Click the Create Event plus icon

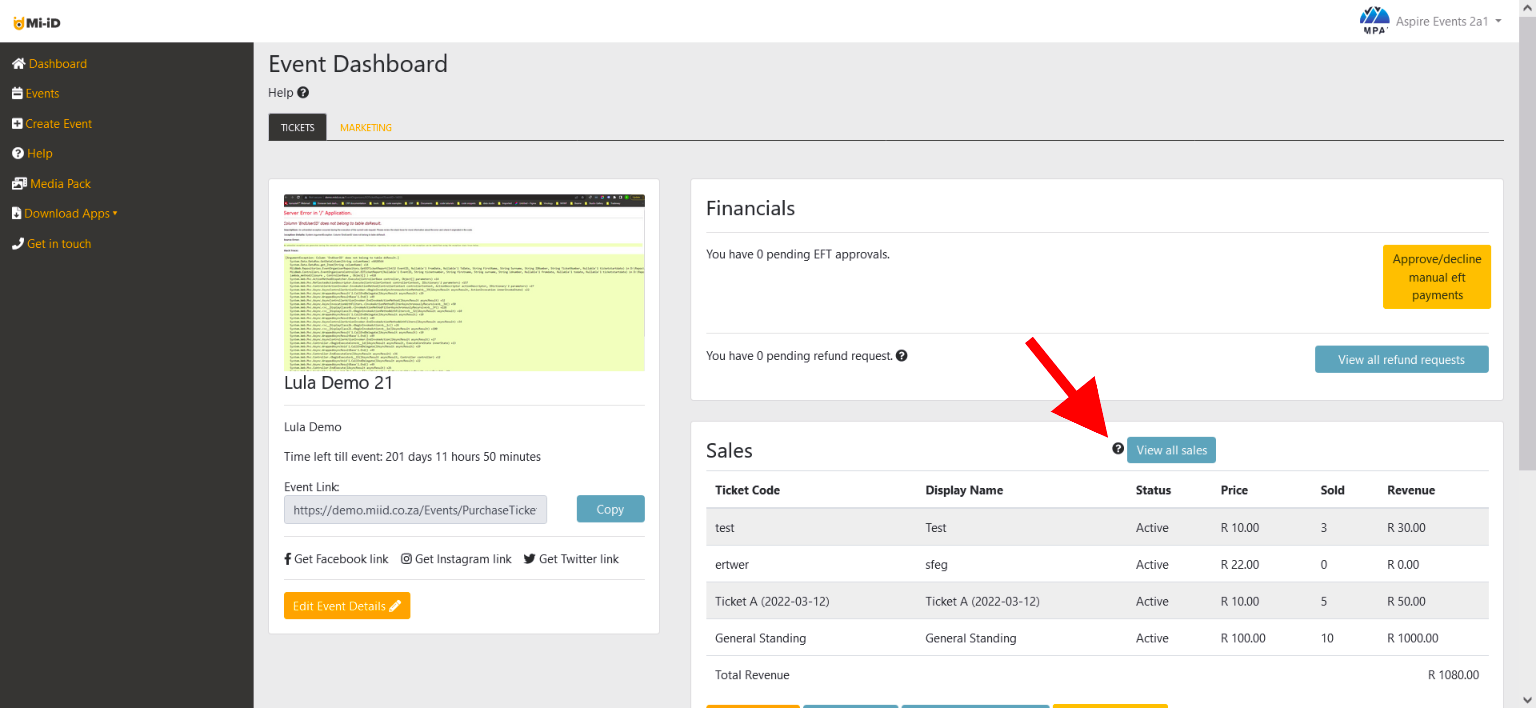pos(17,124)
